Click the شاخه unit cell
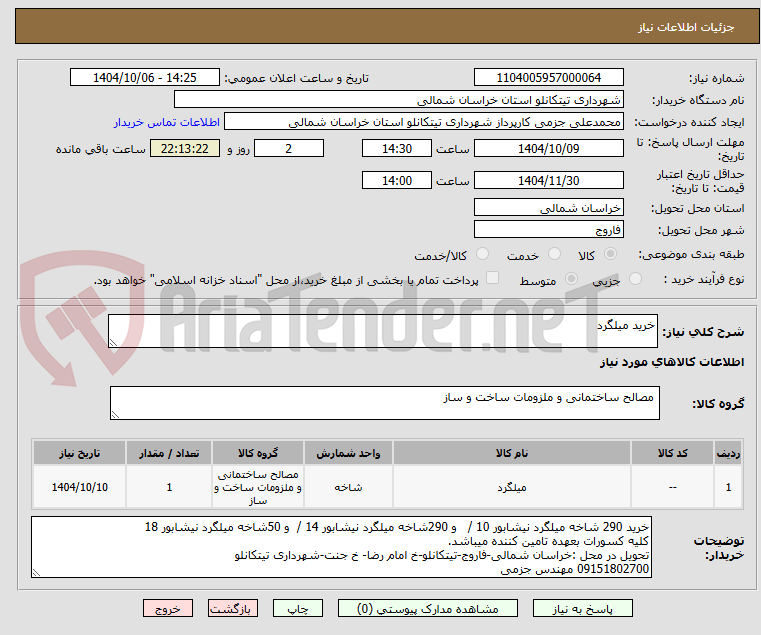 click(348, 487)
